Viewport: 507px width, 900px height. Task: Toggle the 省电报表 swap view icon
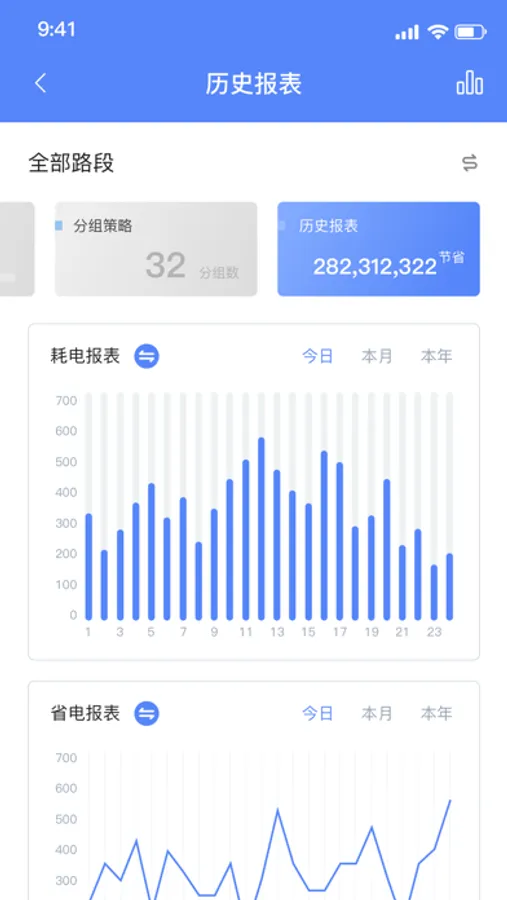tap(147, 713)
